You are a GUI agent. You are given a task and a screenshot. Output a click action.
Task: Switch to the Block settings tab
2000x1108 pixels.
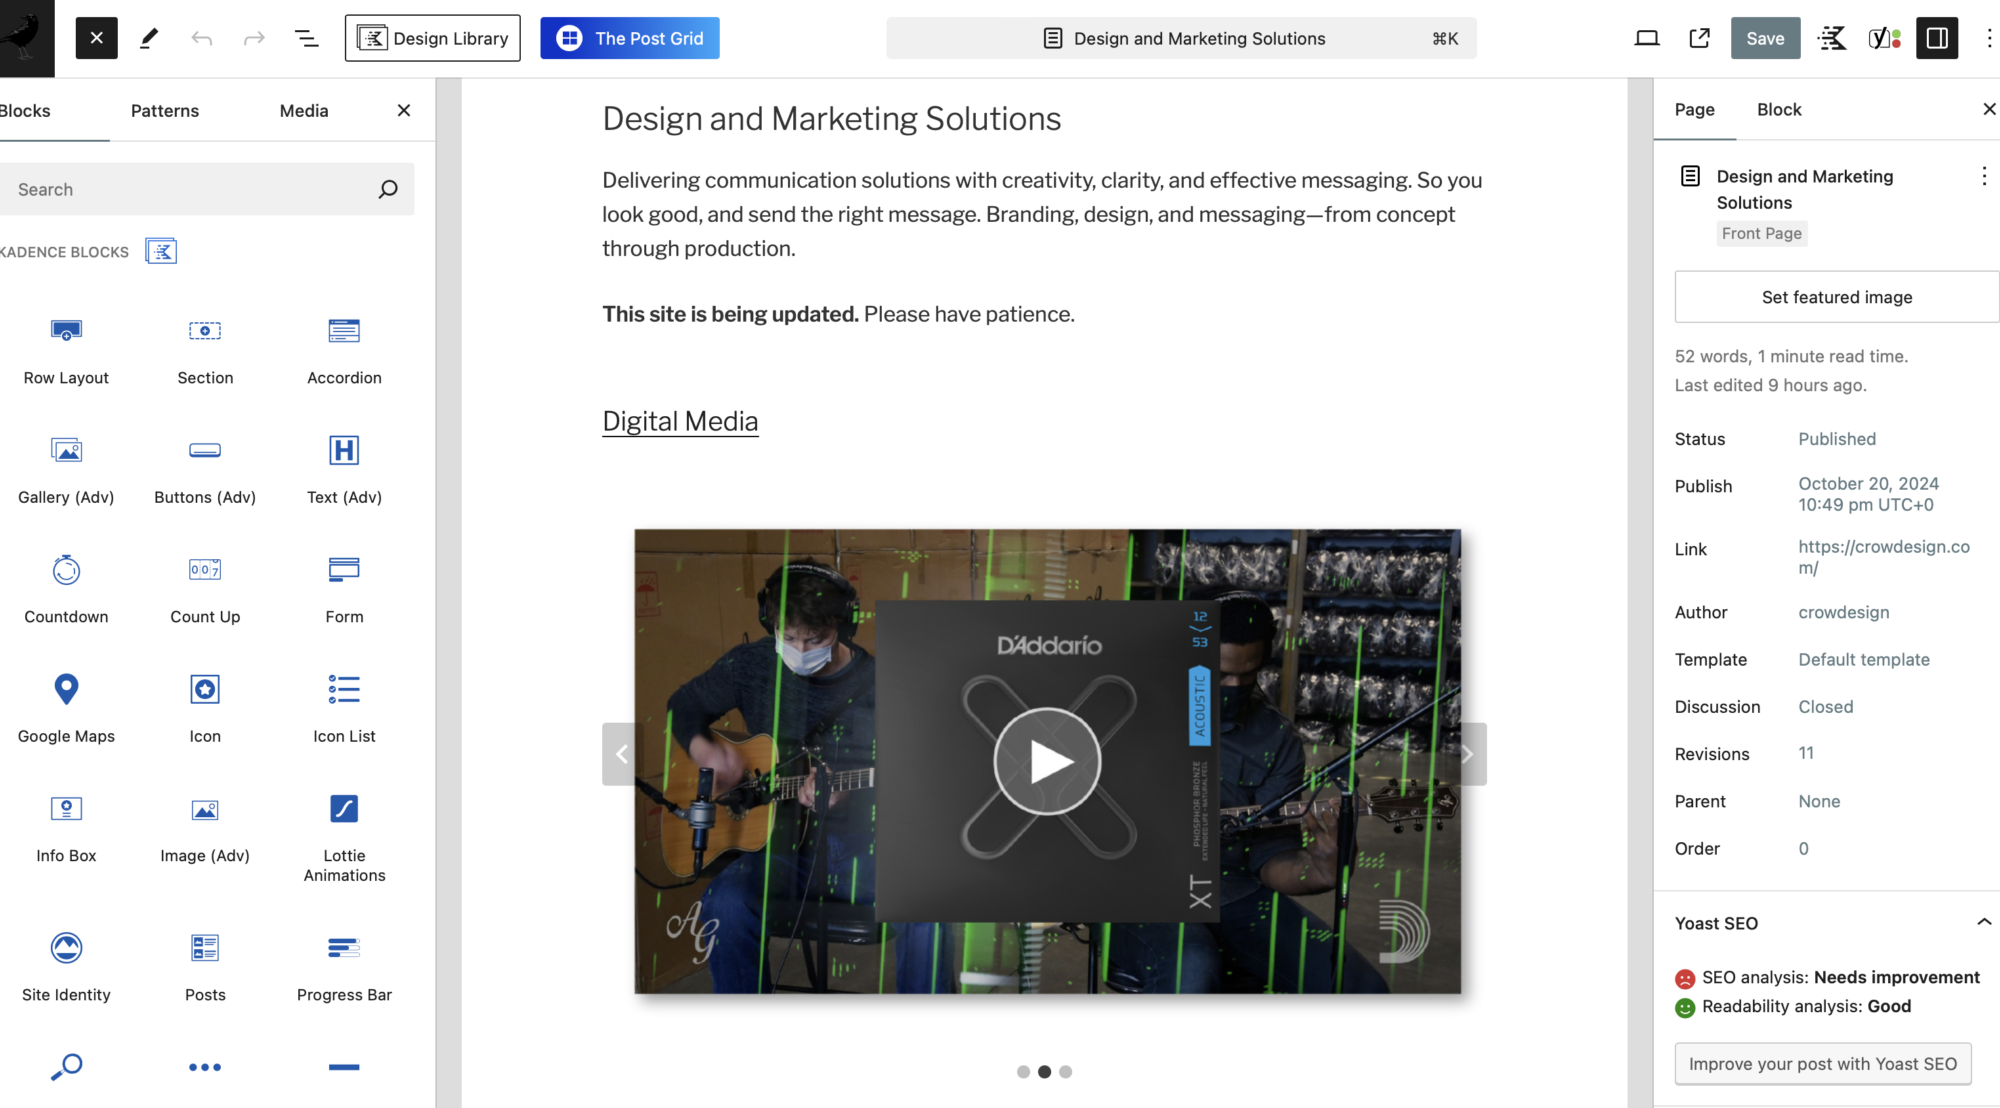(1778, 109)
